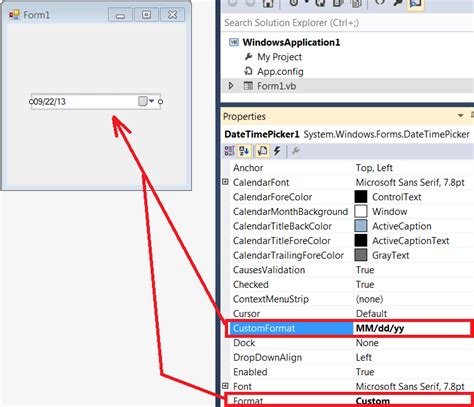Image resolution: width=474 pixels, height=407 pixels.
Task: Click the CalendarTitleBackColor blue swatch
Action: point(361,226)
